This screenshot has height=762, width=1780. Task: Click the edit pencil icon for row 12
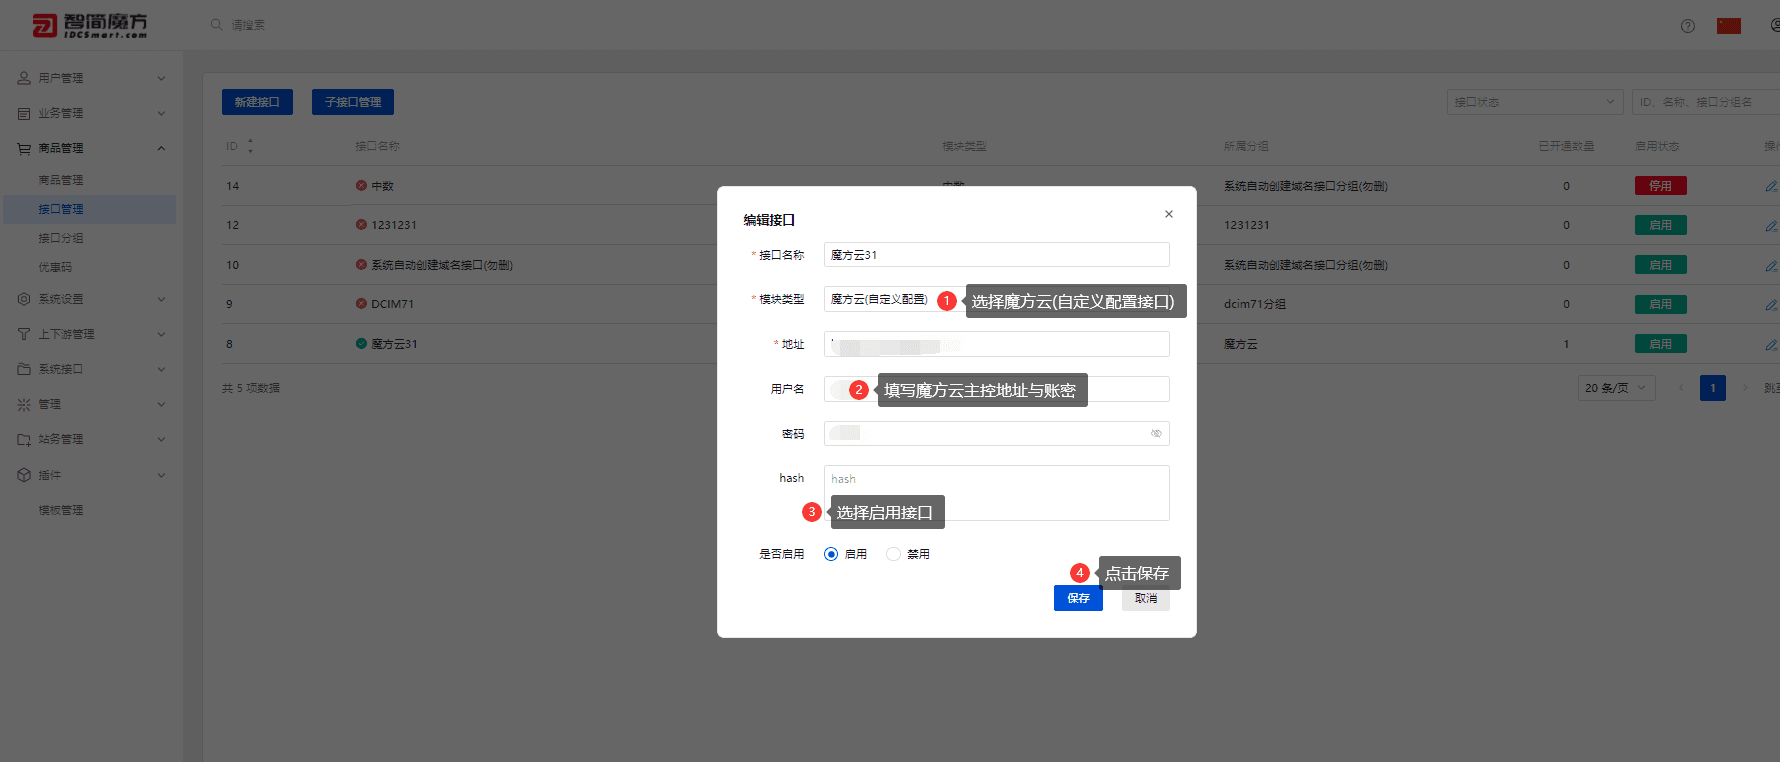(x=1771, y=226)
